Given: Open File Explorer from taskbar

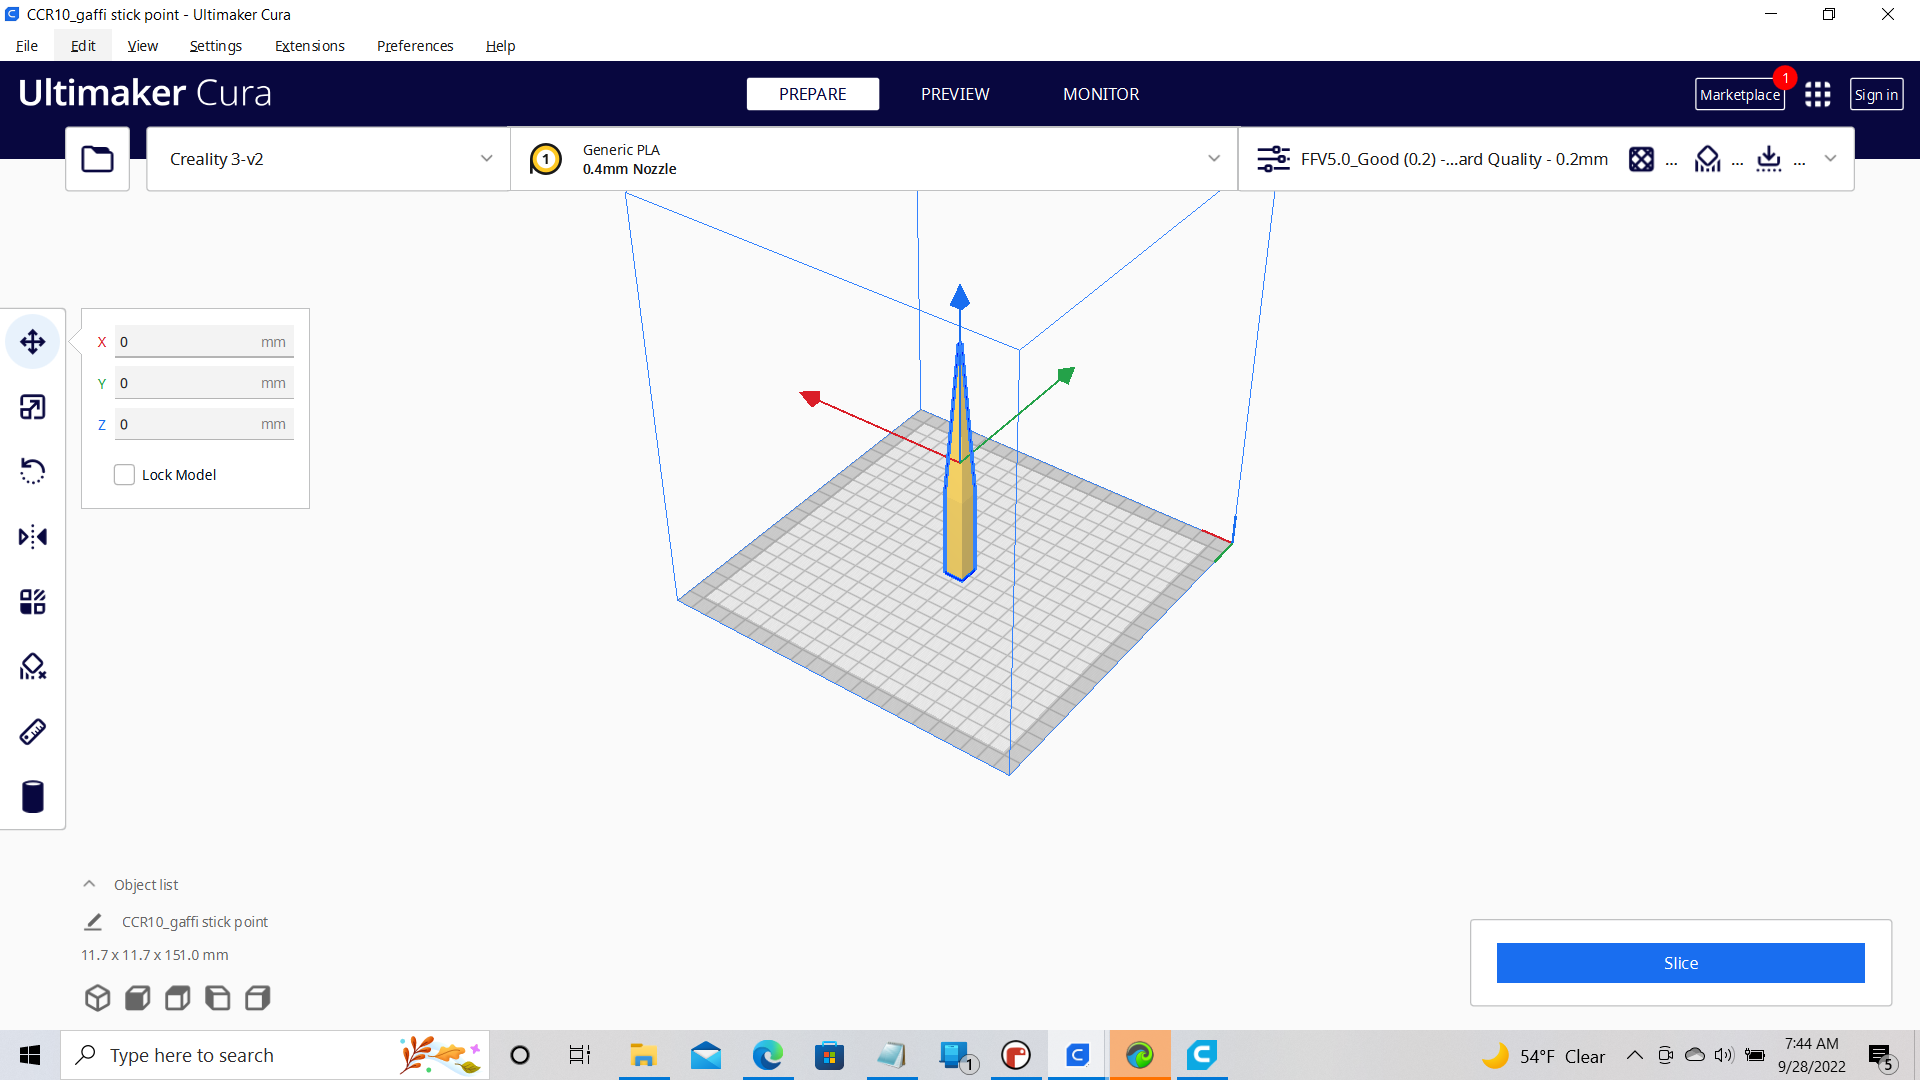Looking at the screenshot, I should click(x=643, y=1055).
